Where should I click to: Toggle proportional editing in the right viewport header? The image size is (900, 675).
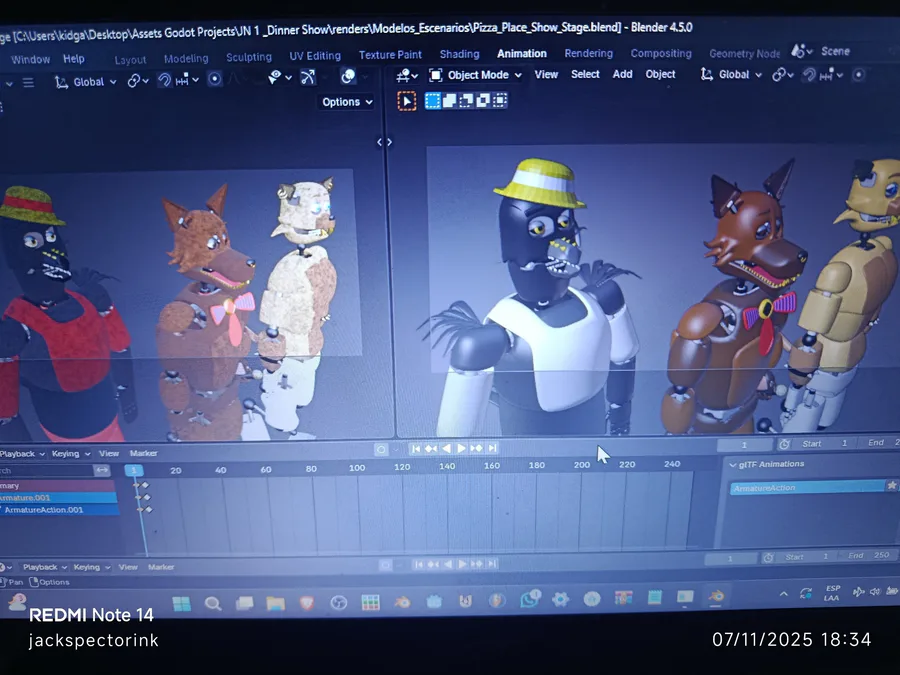[x=859, y=75]
